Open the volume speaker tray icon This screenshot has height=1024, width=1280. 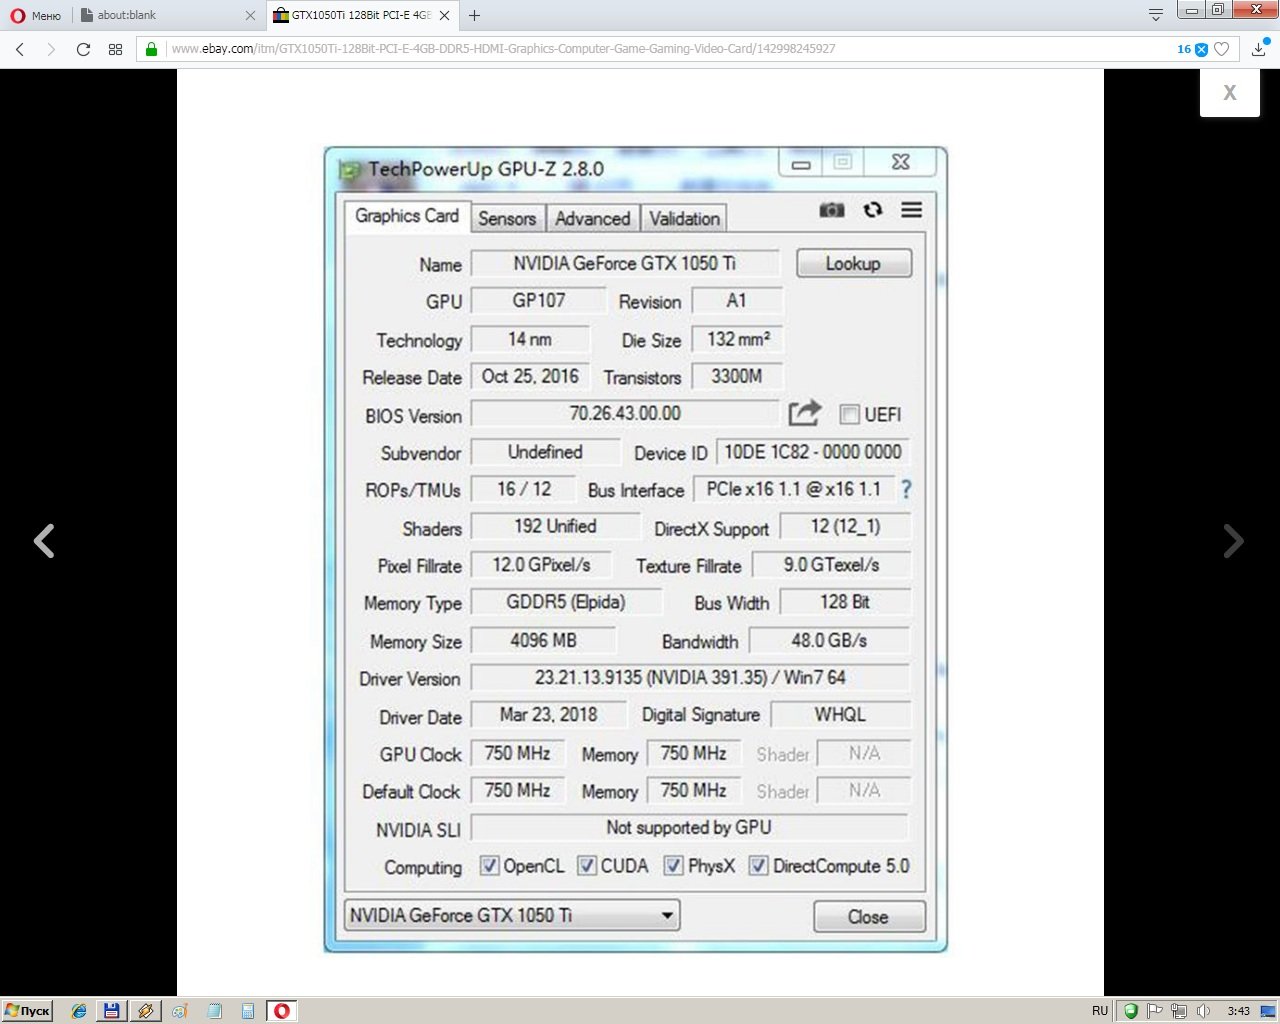(x=1203, y=1011)
